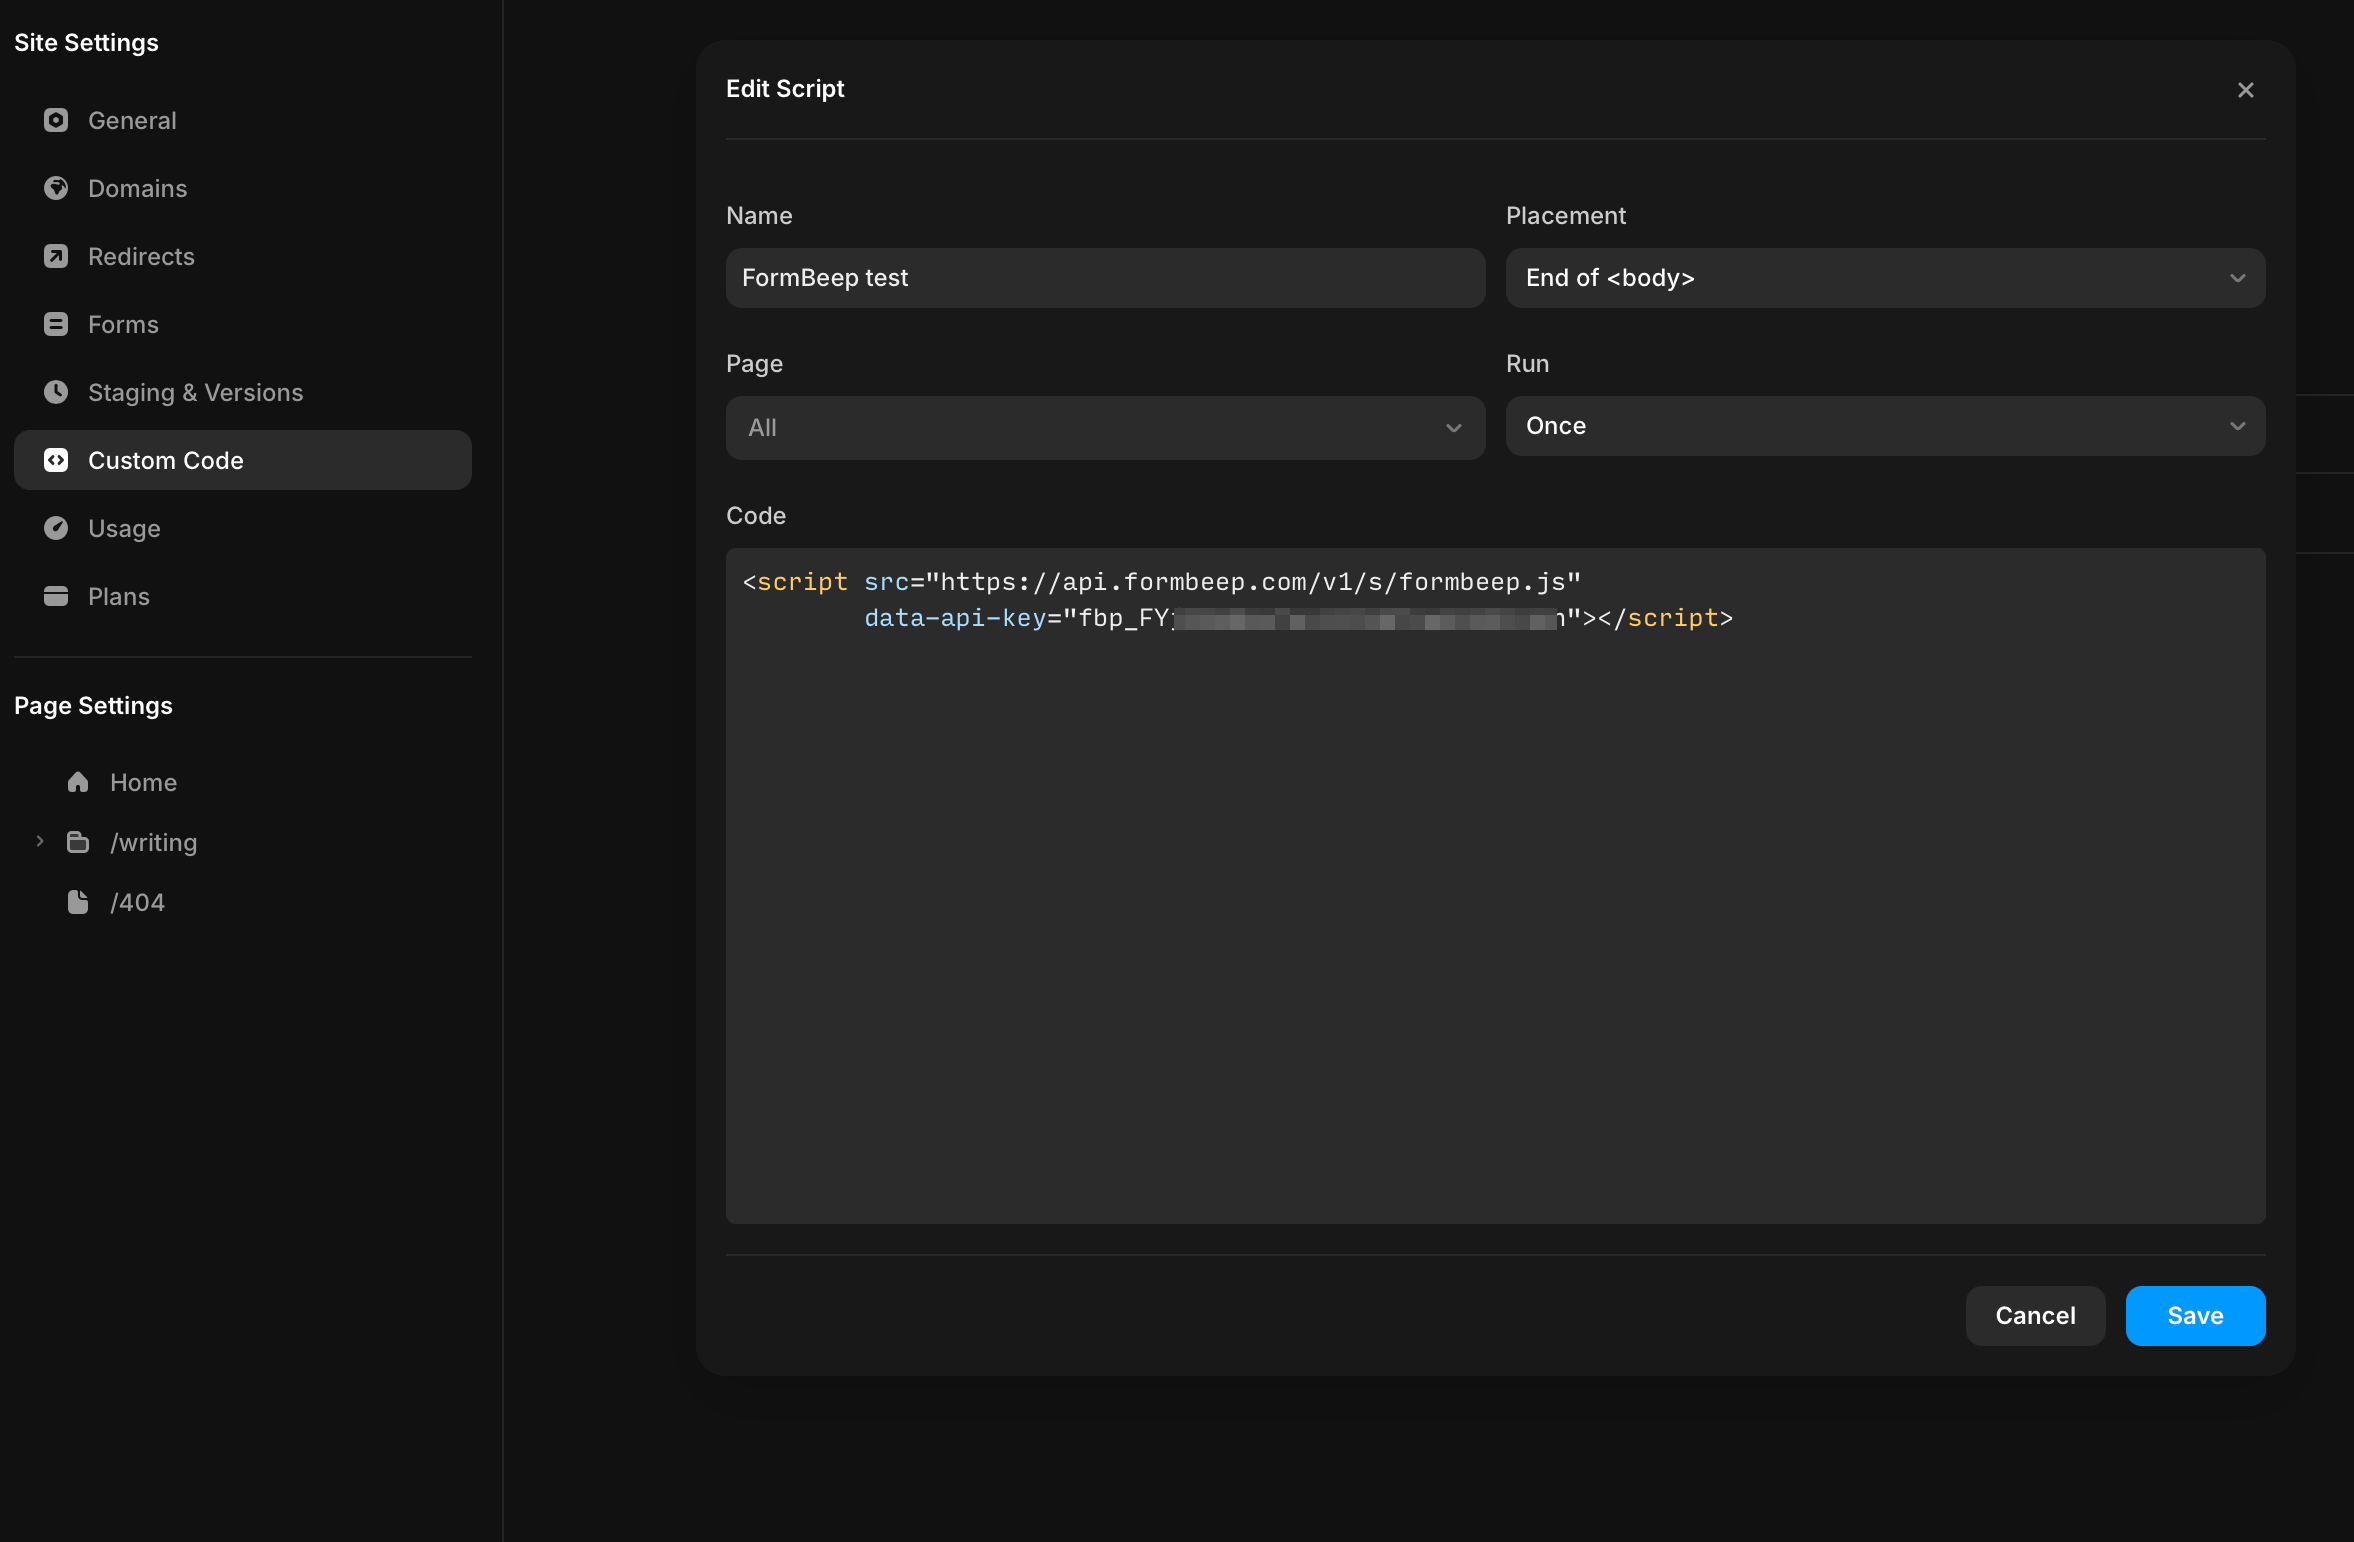Open the Usage settings icon
2354x1542 pixels.
(56, 528)
